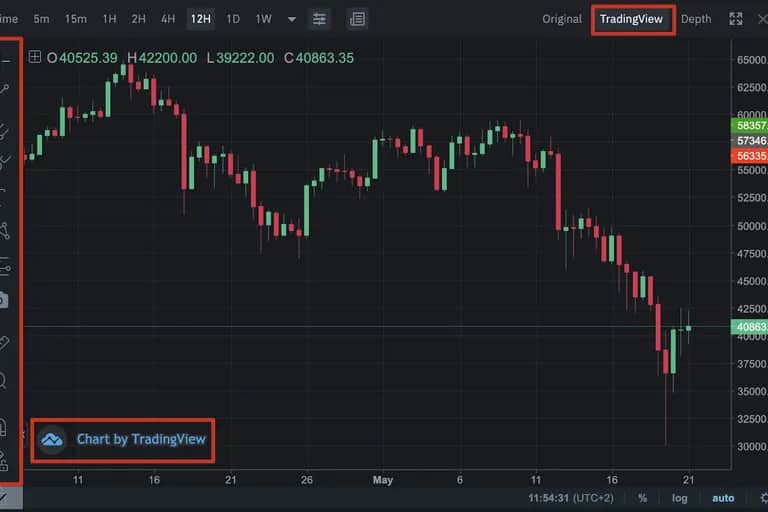This screenshot has width=768, height=512.
Task: Select the ruler measure tool
Action: pyautogui.click(x=4, y=342)
